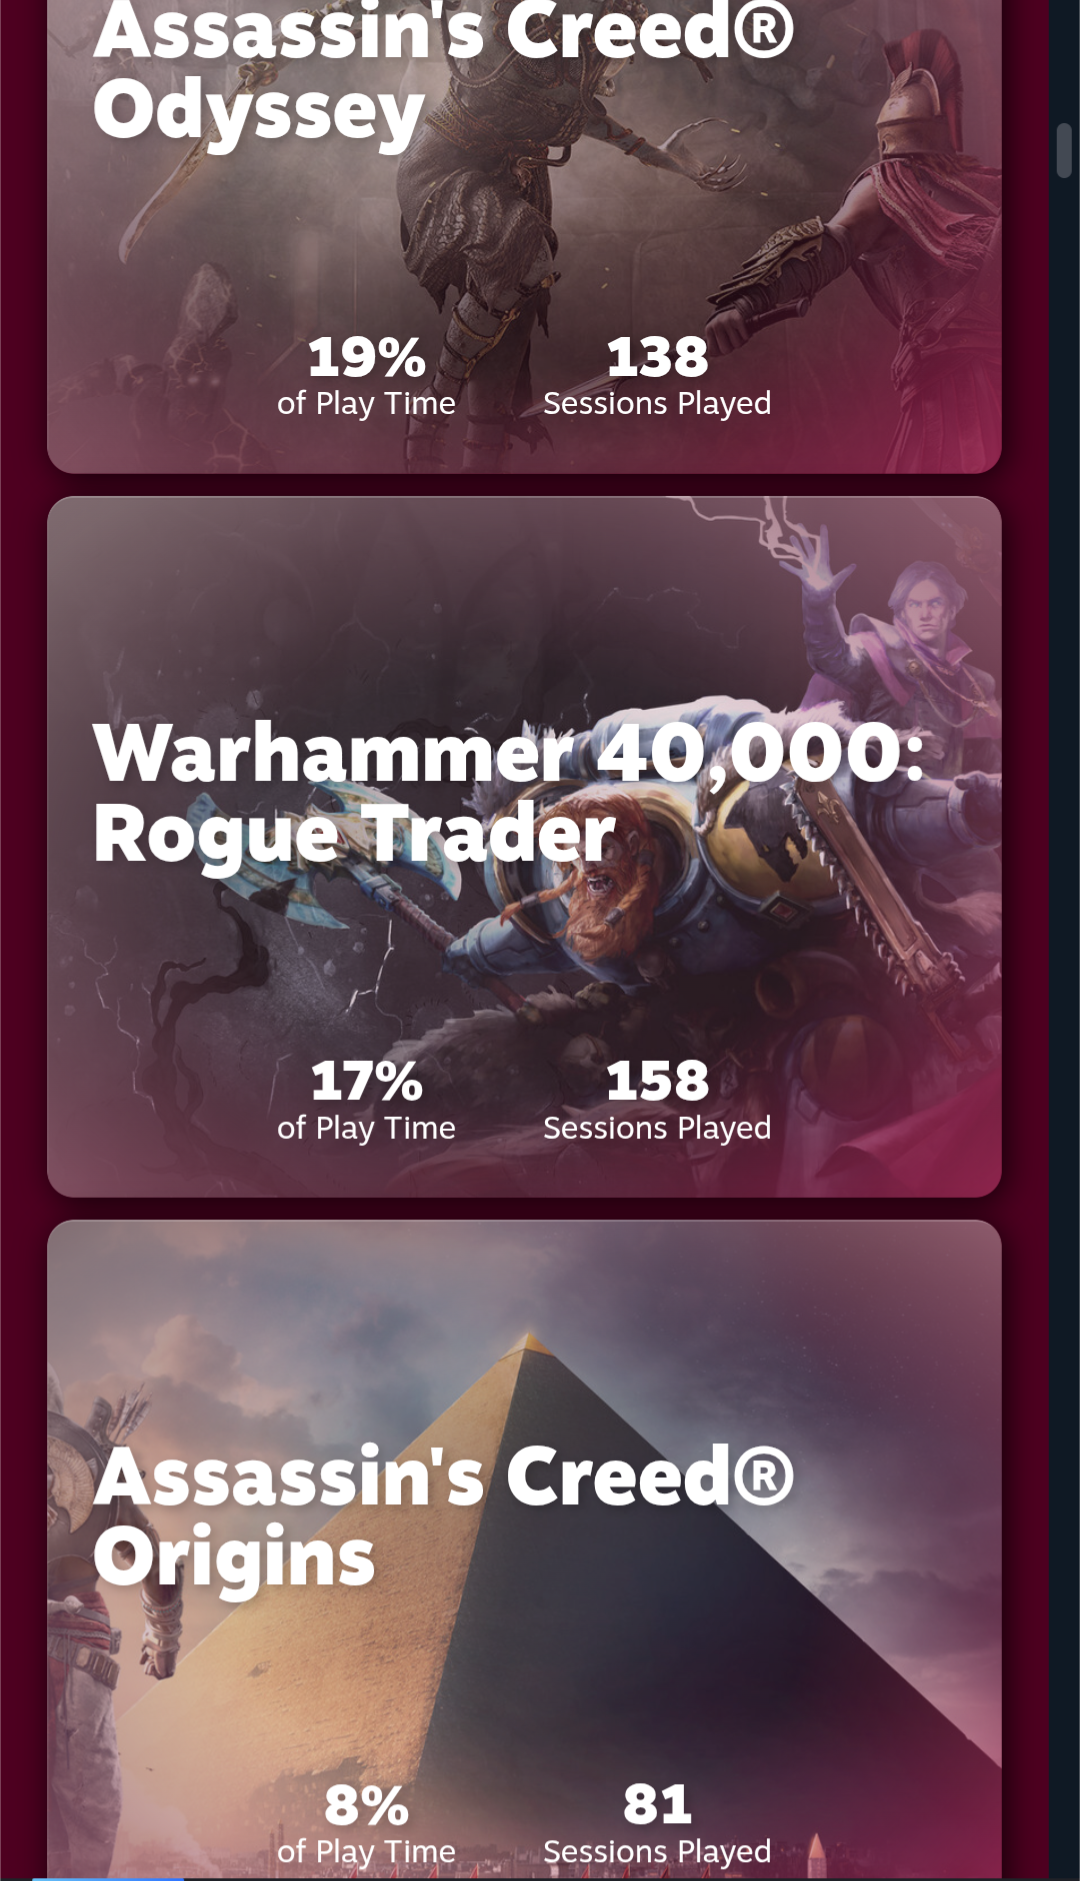Select the 81 Sessions Played stat
The image size is (1080, 1881).
point(657,1824)
